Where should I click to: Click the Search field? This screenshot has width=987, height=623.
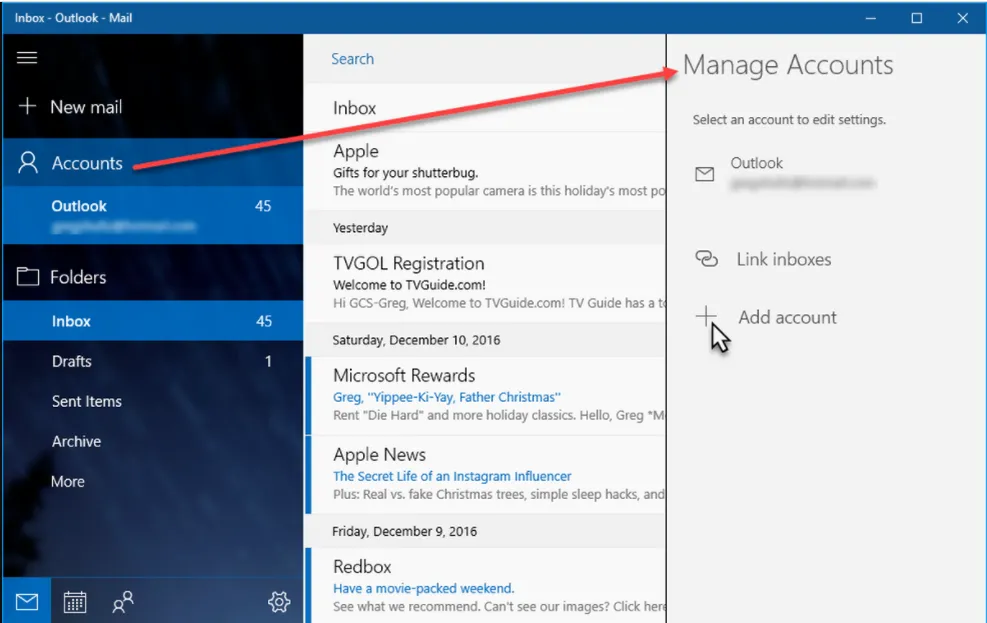490,59
